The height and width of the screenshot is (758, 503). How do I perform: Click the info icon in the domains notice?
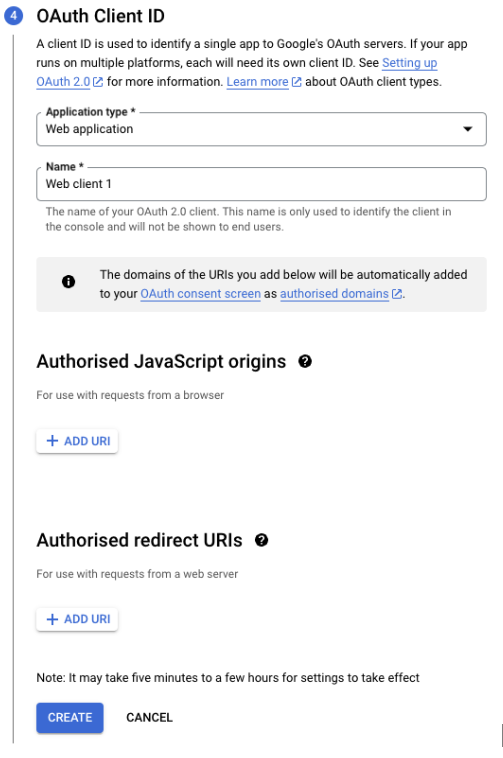coord(69,281)
